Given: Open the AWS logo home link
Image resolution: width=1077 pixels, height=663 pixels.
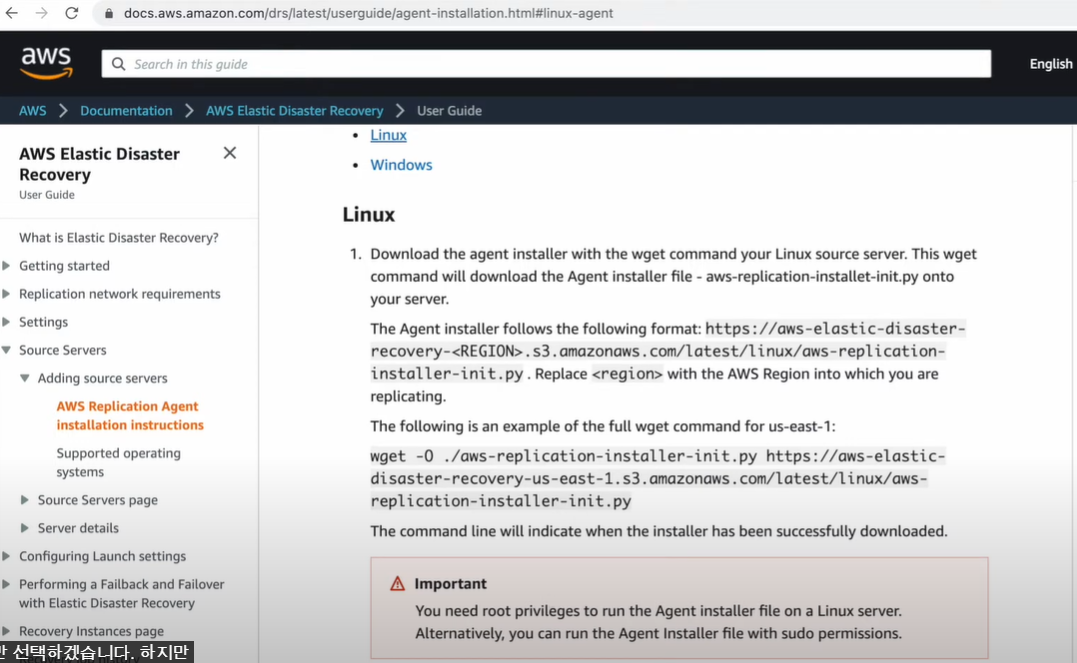Looking at the screenshot, I should pyautogui.click(x=46, y=63).
